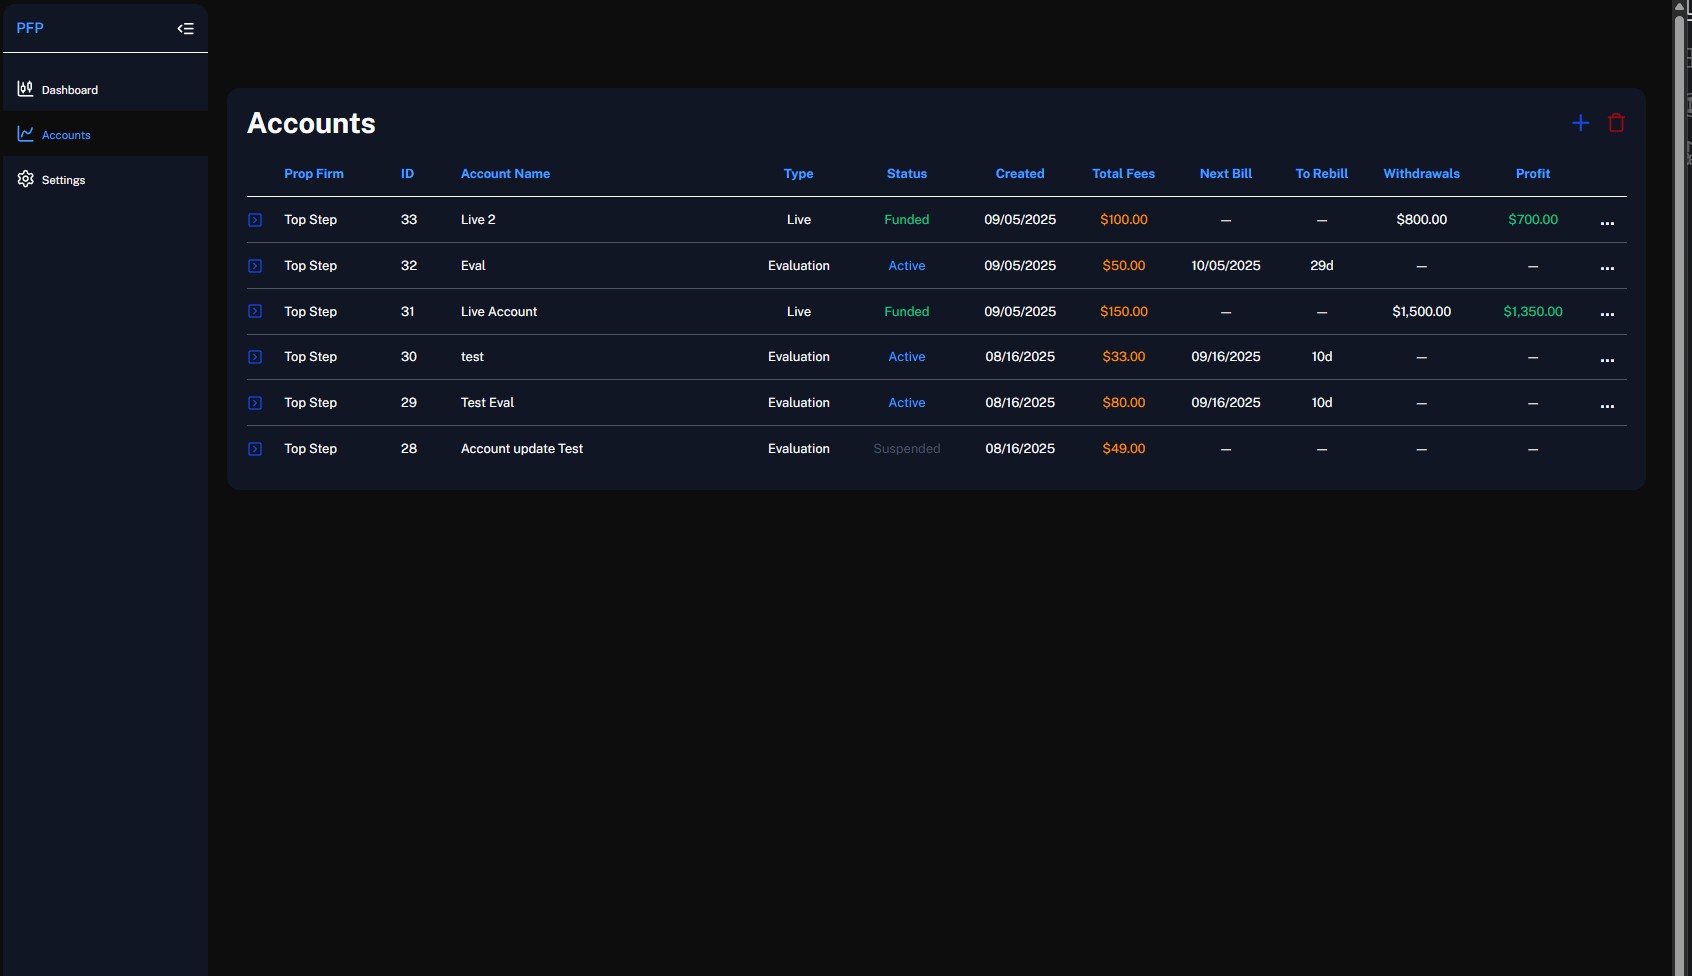Screen dimensions: 1692x976
Task: Open the three-dot menu for Test Eval row
Action: [x=1607, y=405]
